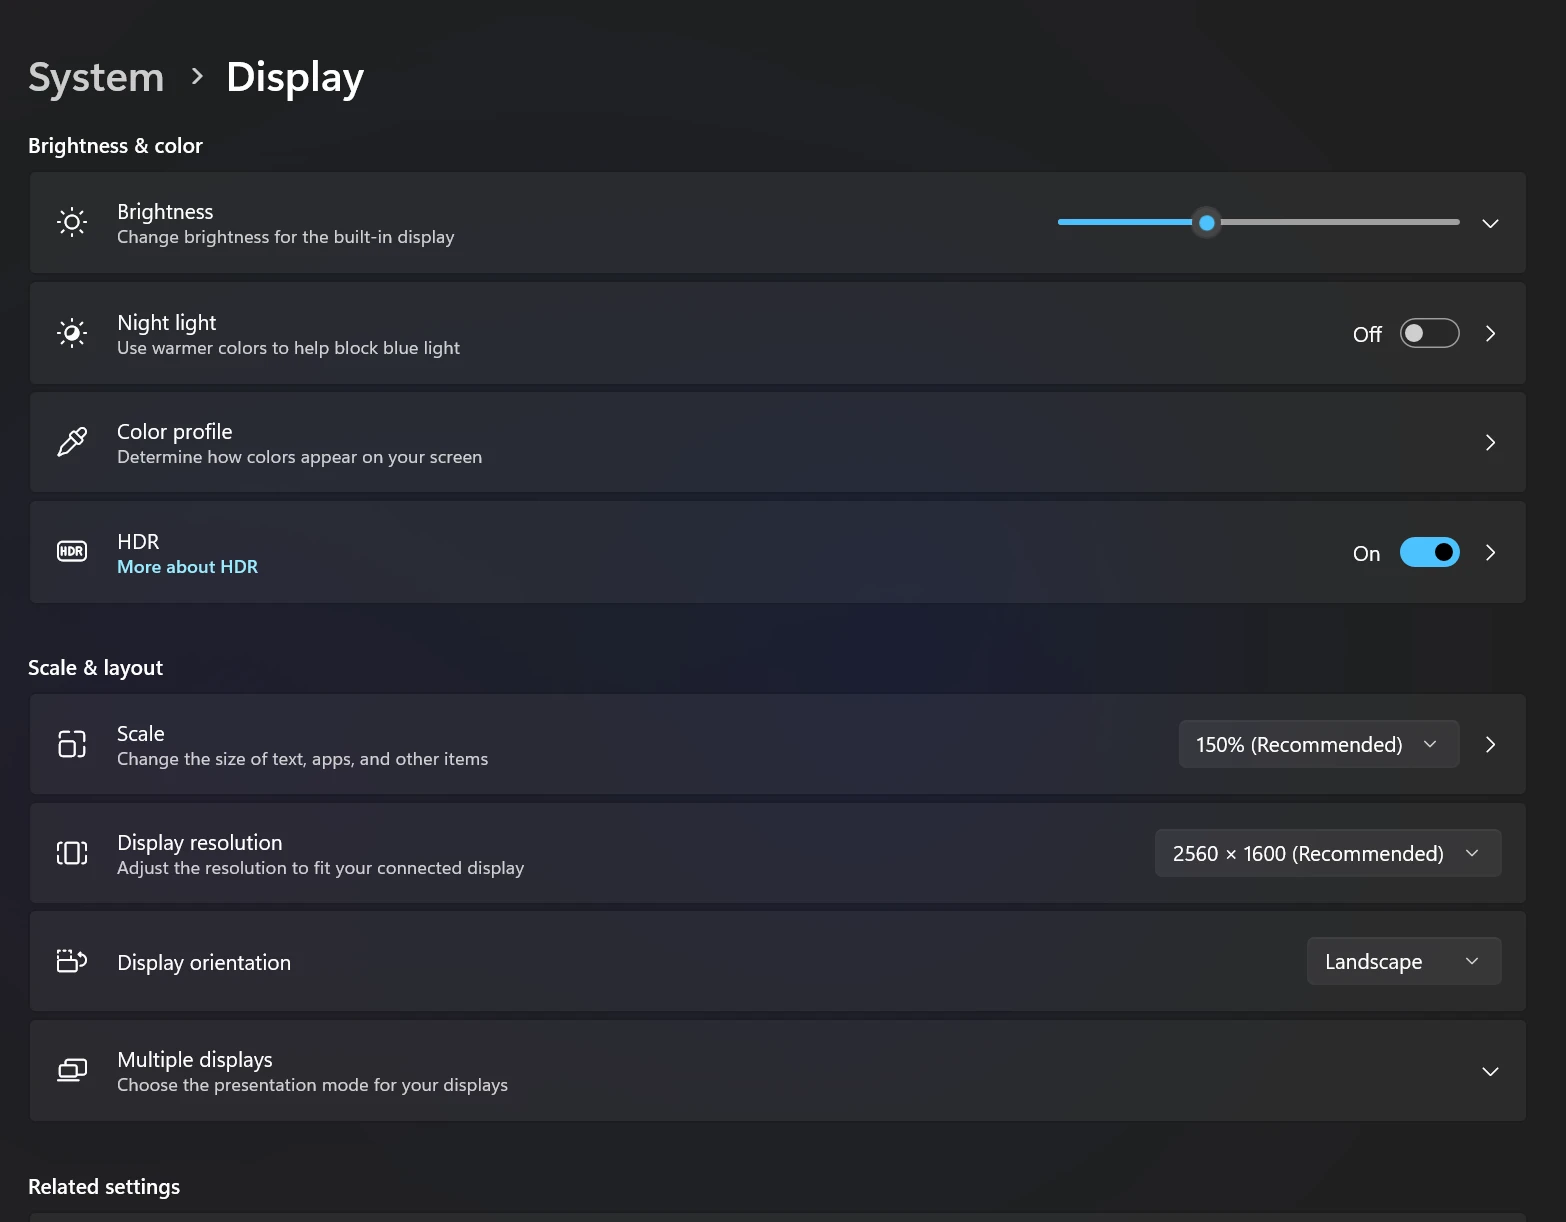The height and width of the screenshot is (1222, 1566).
Task: Open the Display orientation dropdown
Action: (x=1403, y=961)
